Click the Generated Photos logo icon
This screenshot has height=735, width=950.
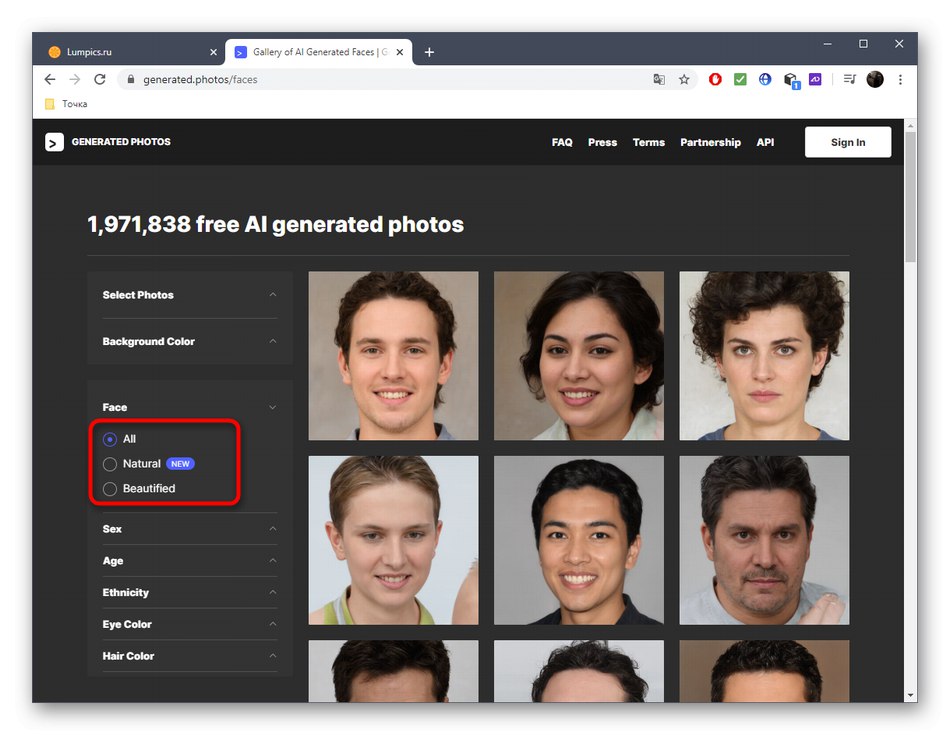pos(54,142)
